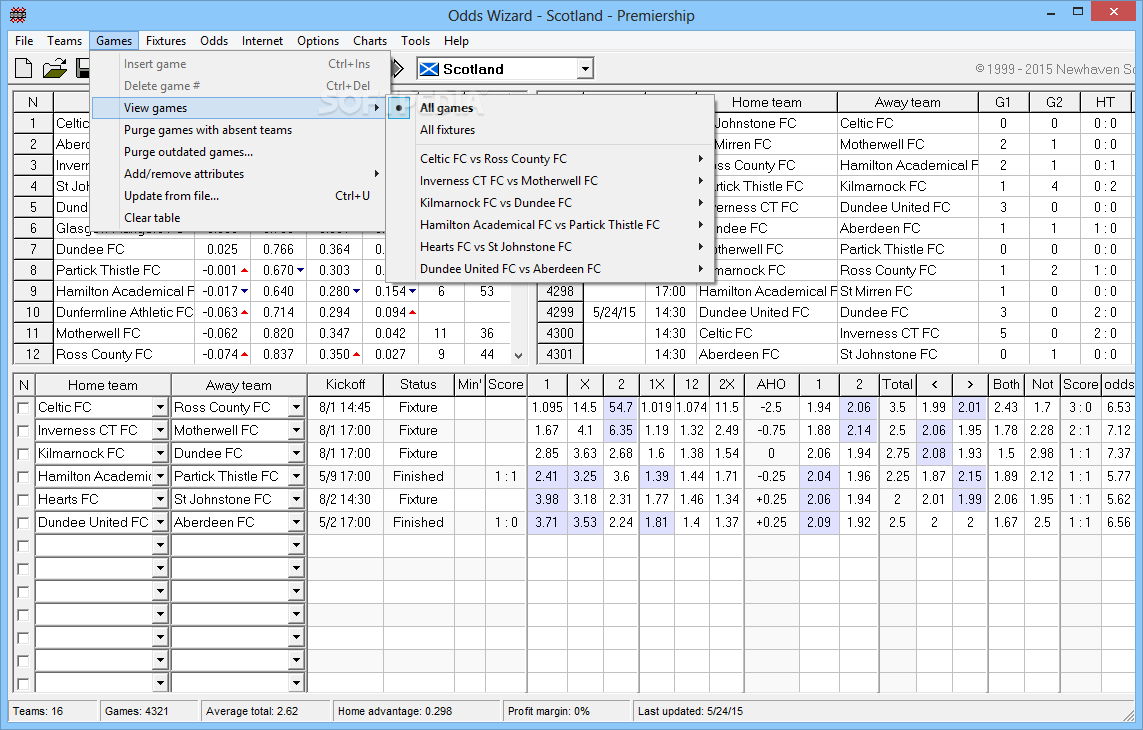Select Hearts FC vs St Johnstone FC entry
1143x730 pixels.
pos(550,246)
